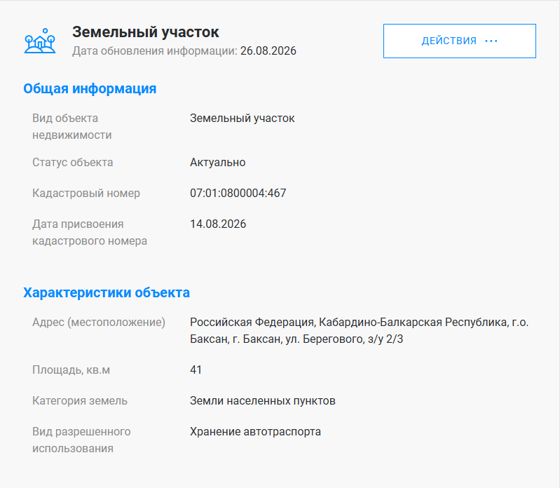Select update date 26.08.2026
This screenshot has width=560, height=488.
click(268, 51)
